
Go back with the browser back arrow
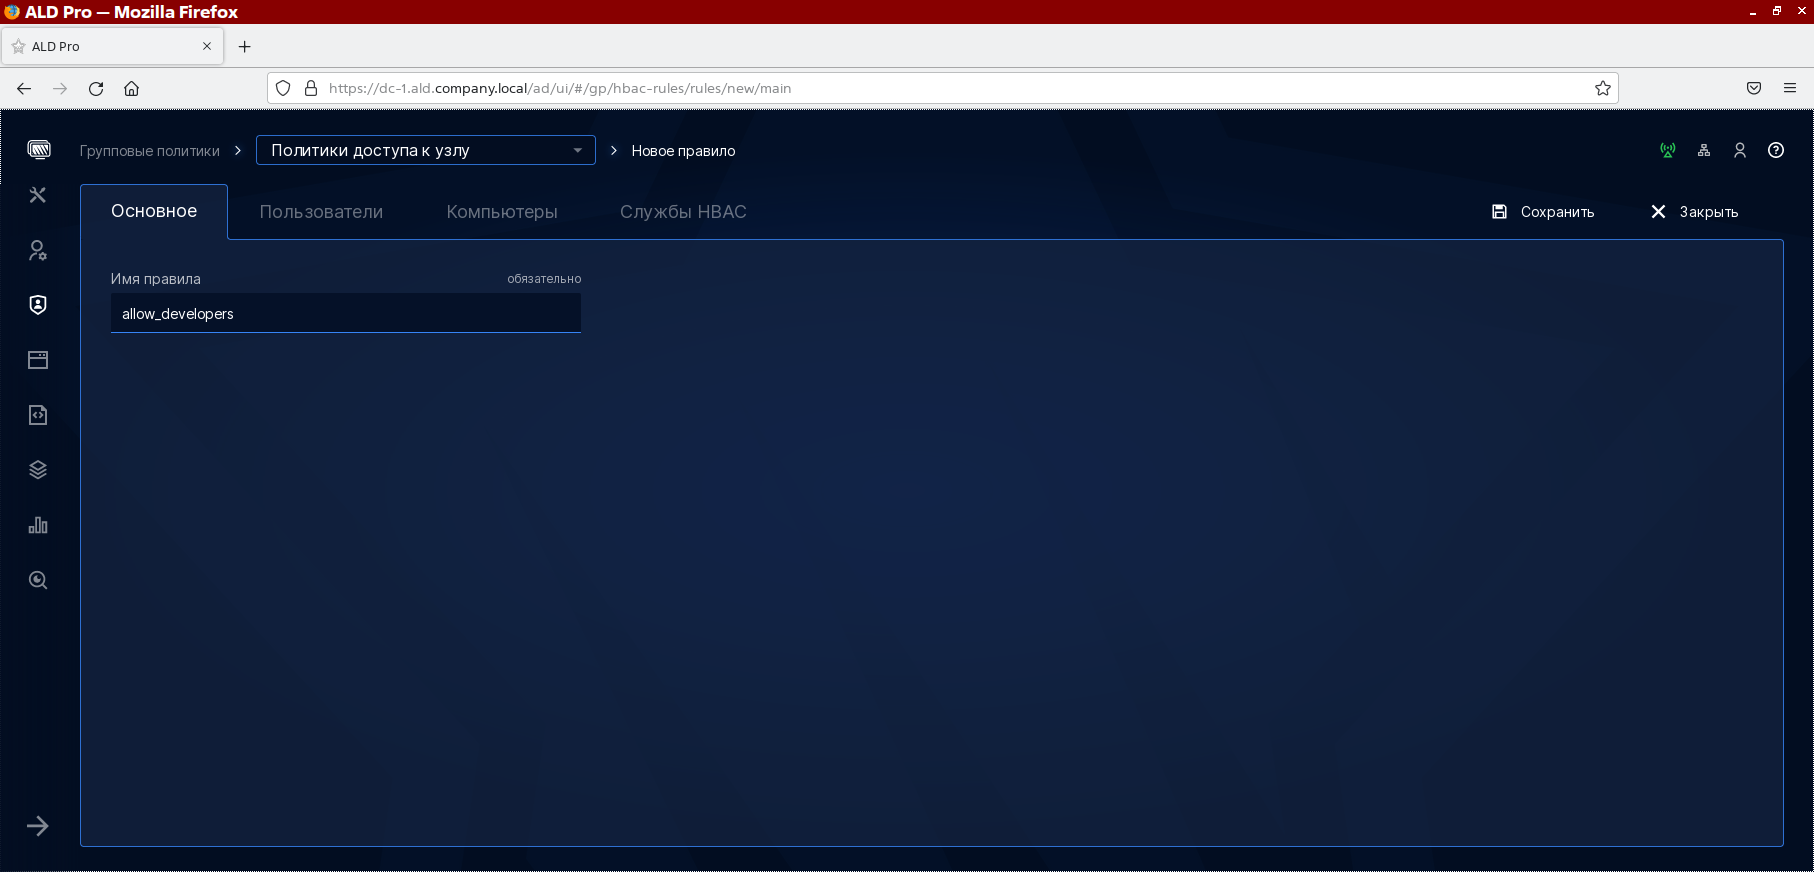tap(24, 88)
